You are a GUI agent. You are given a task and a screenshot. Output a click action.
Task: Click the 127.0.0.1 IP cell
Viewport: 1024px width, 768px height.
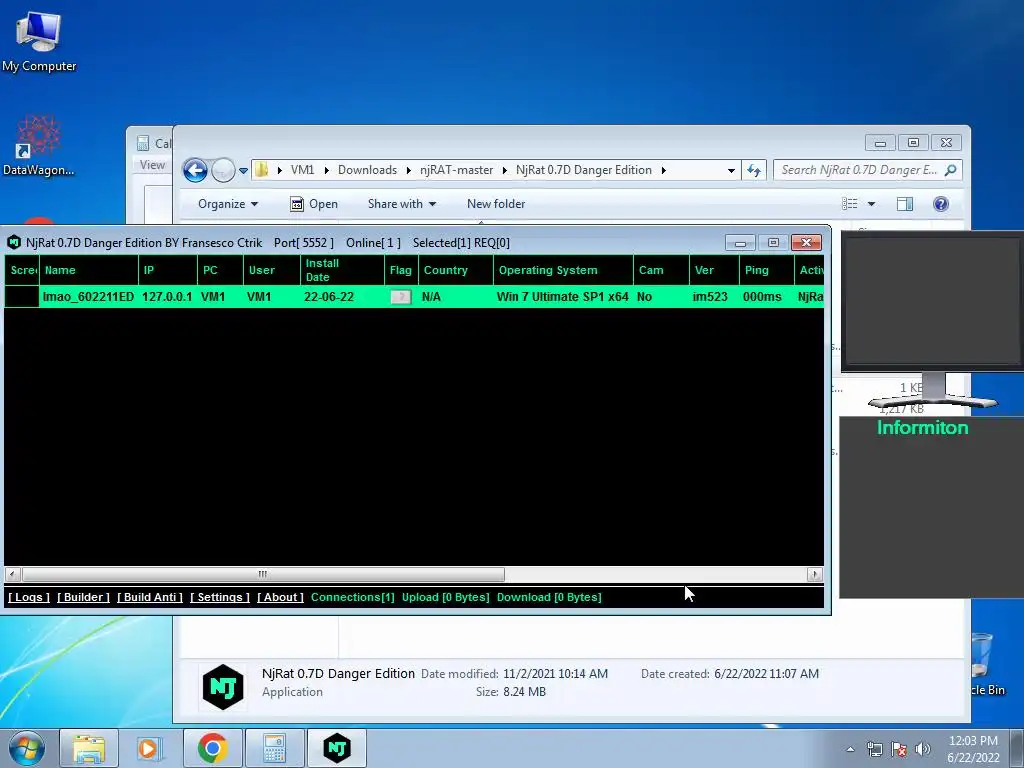pos(167,296)
